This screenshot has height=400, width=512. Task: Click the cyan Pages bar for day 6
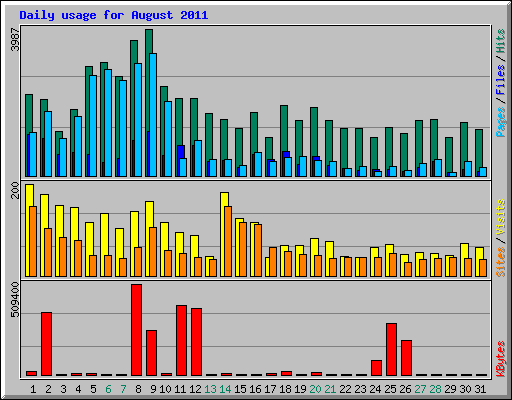pos(108,123)
